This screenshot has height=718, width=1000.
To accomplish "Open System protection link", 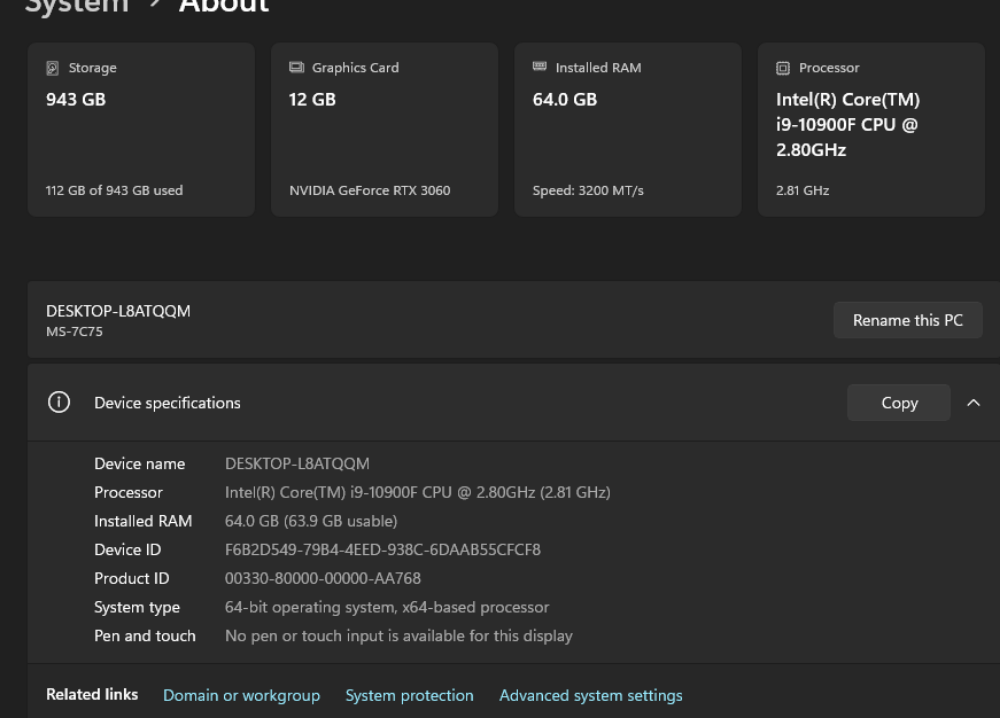I will tap(409, 695).
